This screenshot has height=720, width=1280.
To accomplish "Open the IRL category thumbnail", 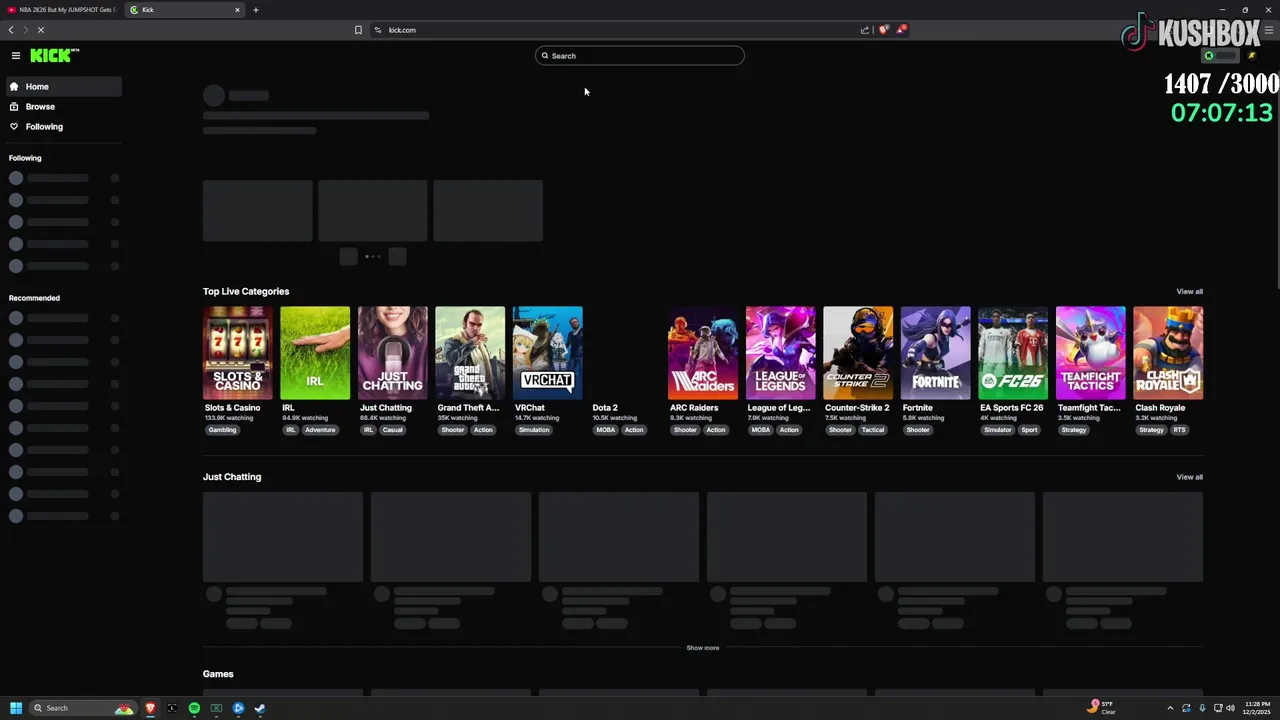I will pos(315,353).
